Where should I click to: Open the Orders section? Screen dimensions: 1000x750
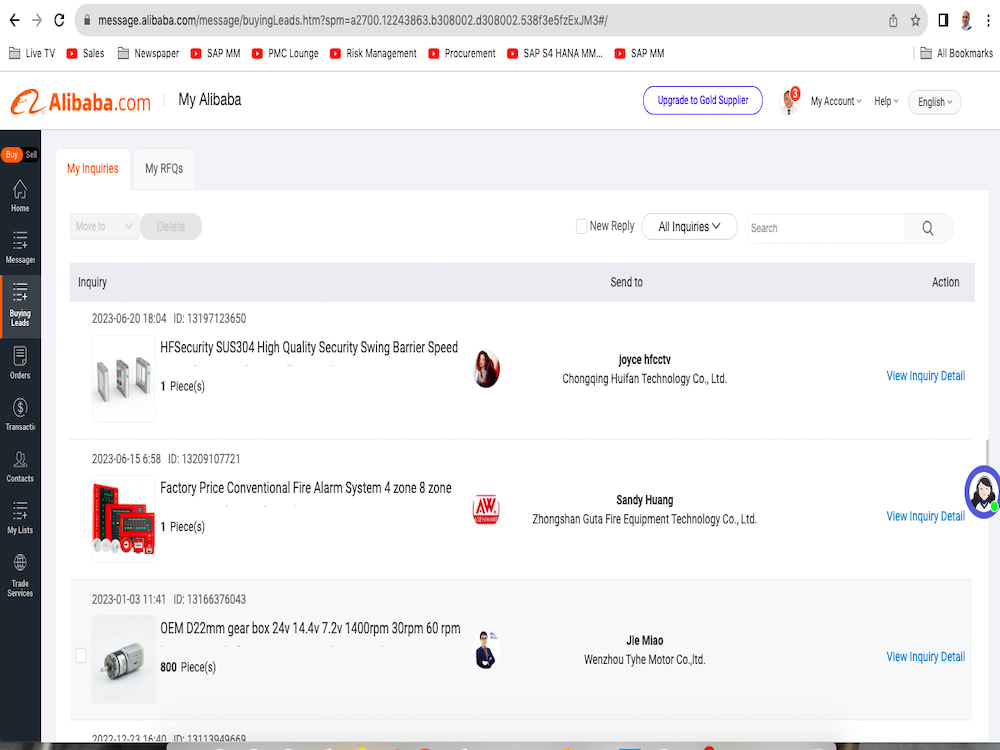tap(20, 363)
